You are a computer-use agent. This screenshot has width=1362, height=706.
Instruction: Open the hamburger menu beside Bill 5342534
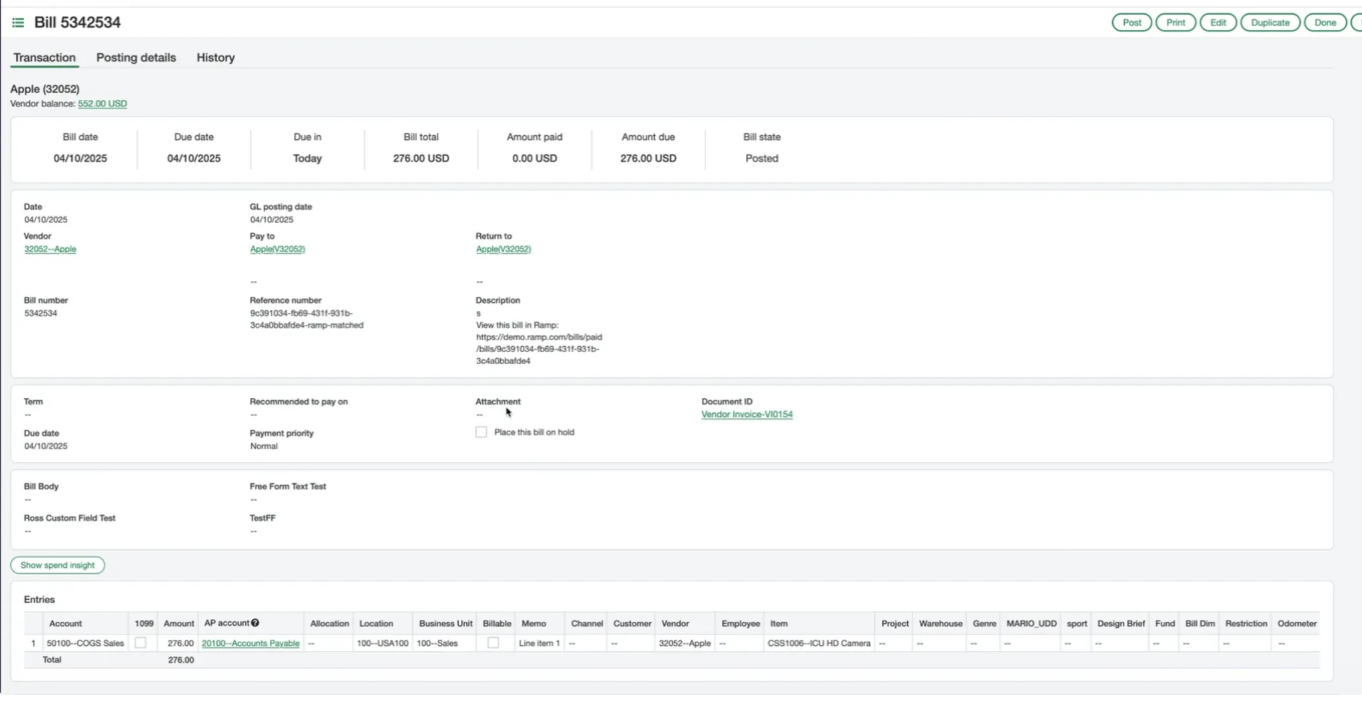click(18, 23)
